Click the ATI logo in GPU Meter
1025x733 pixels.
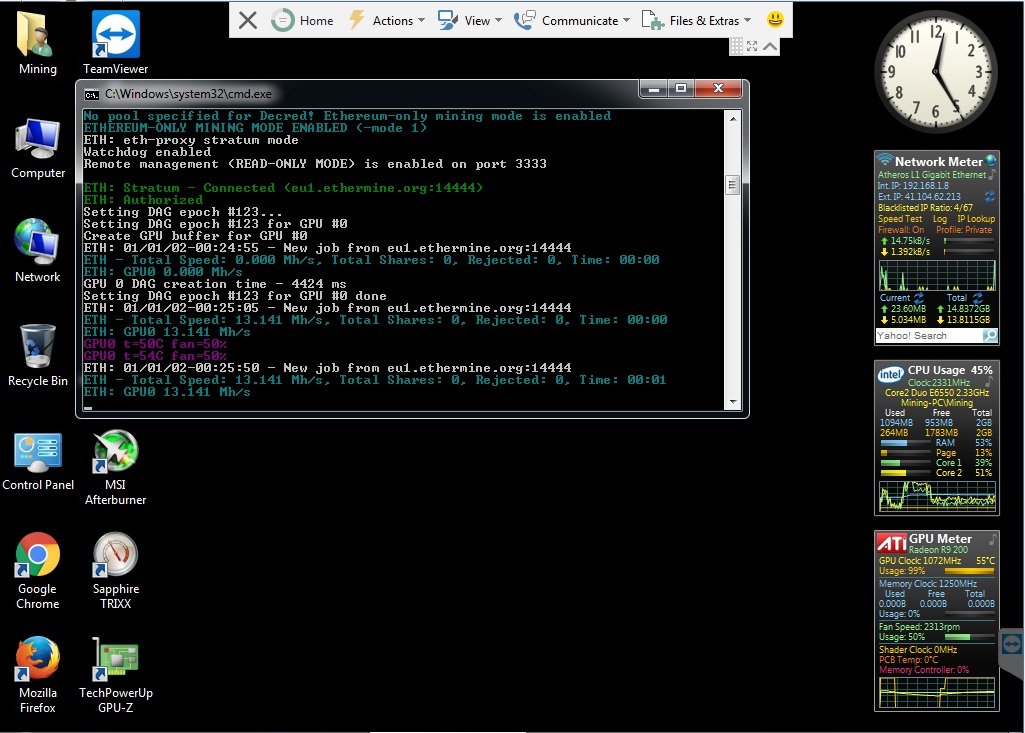[892, 542]
